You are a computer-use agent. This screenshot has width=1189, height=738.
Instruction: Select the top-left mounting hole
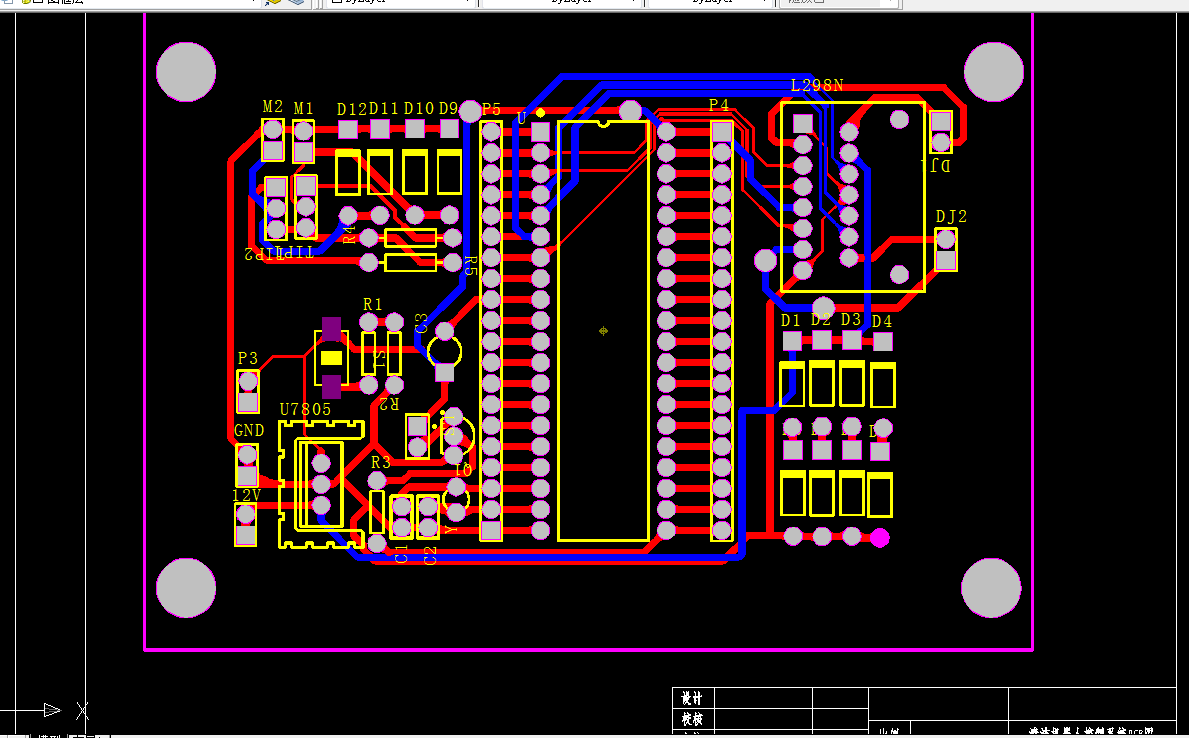(186, 72)
